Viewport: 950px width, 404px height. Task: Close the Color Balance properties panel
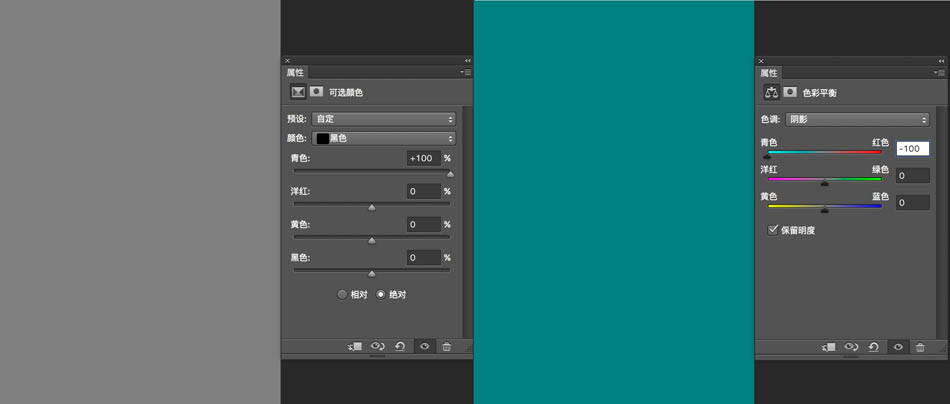(x=761, y=61)
